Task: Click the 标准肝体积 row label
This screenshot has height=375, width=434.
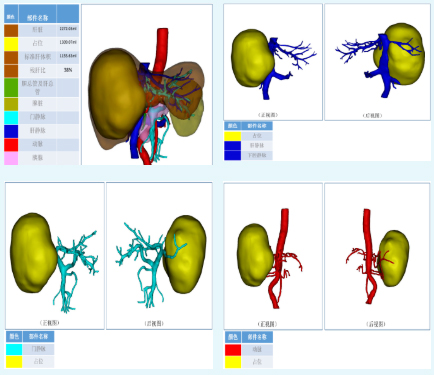Action: point(37,57)
